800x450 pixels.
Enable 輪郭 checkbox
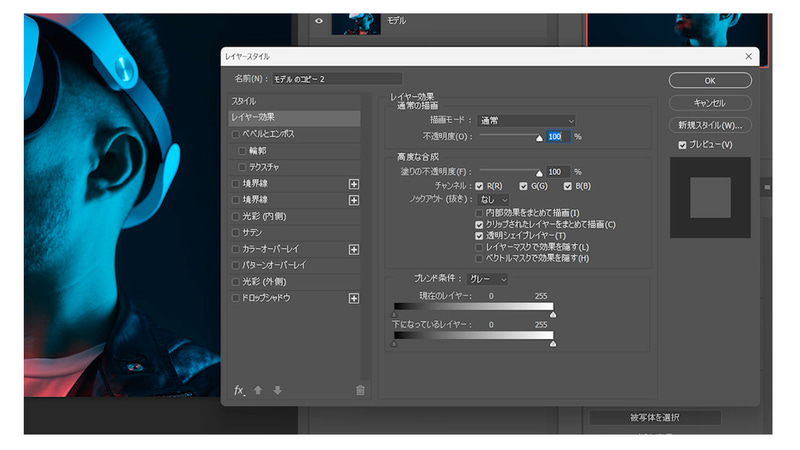242,151
